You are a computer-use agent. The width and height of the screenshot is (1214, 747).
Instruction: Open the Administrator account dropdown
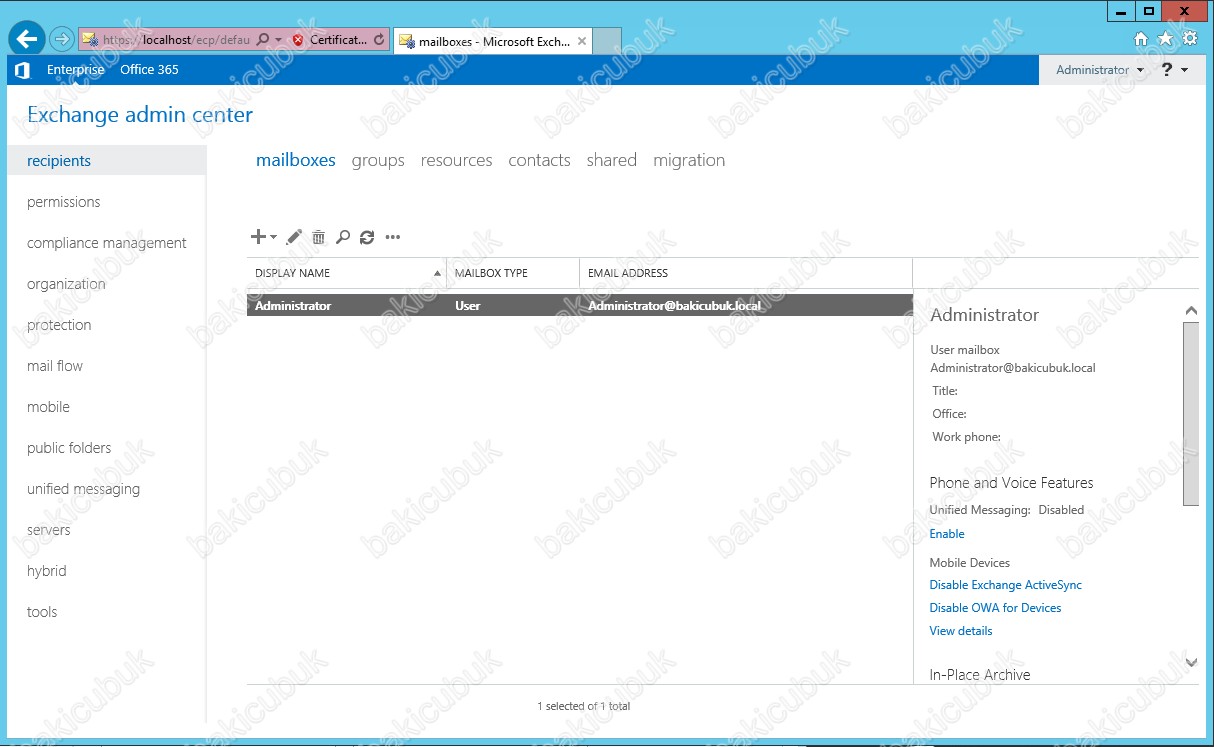point(1100,70)
